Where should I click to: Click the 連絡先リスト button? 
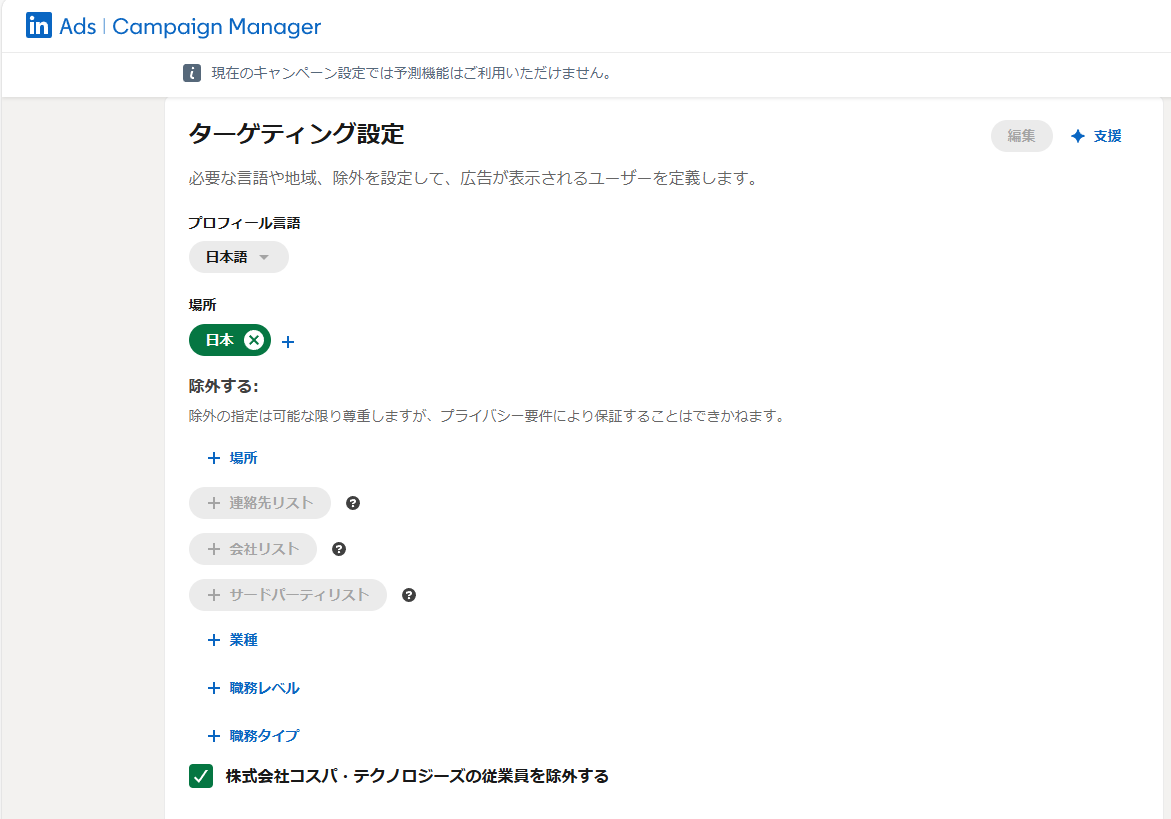click(x=259, y=503)
